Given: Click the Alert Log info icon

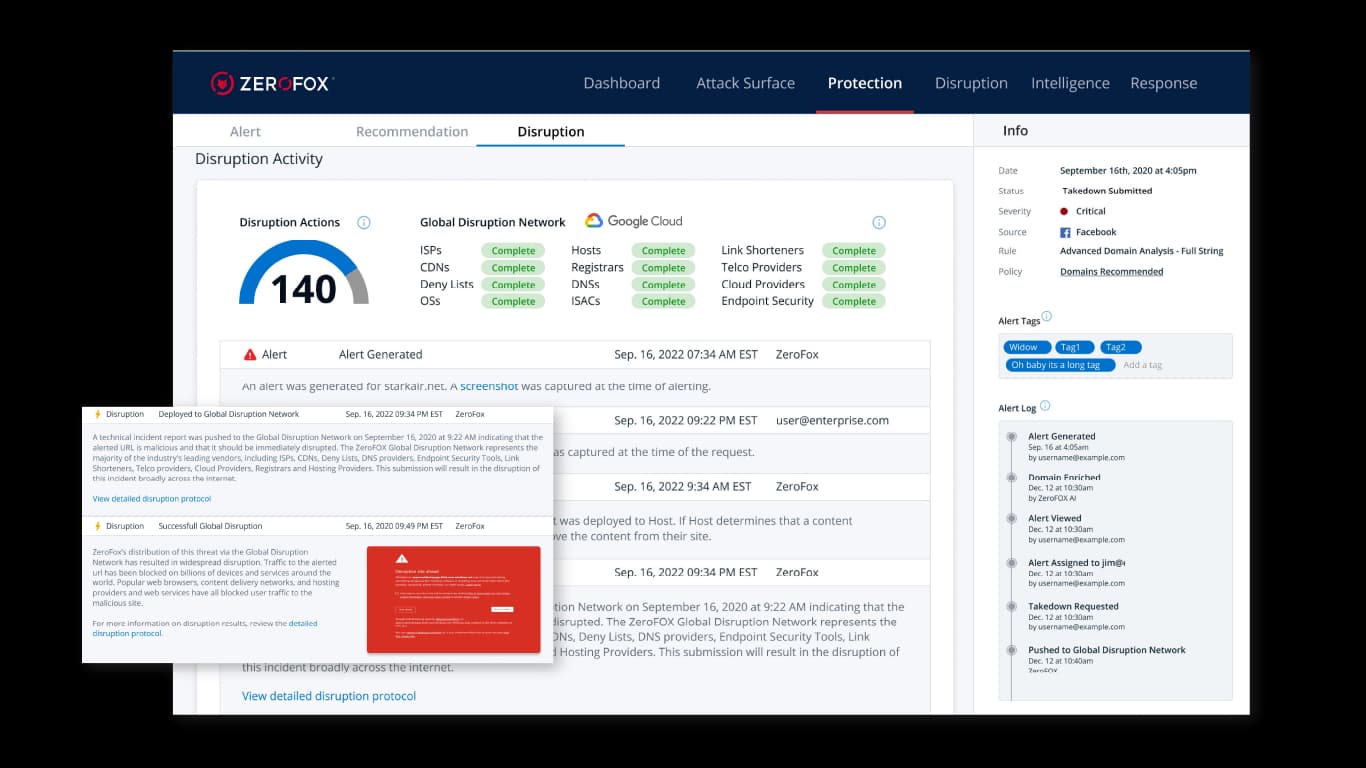Looking at the screenshot, I should click(x=1046, y=406).
